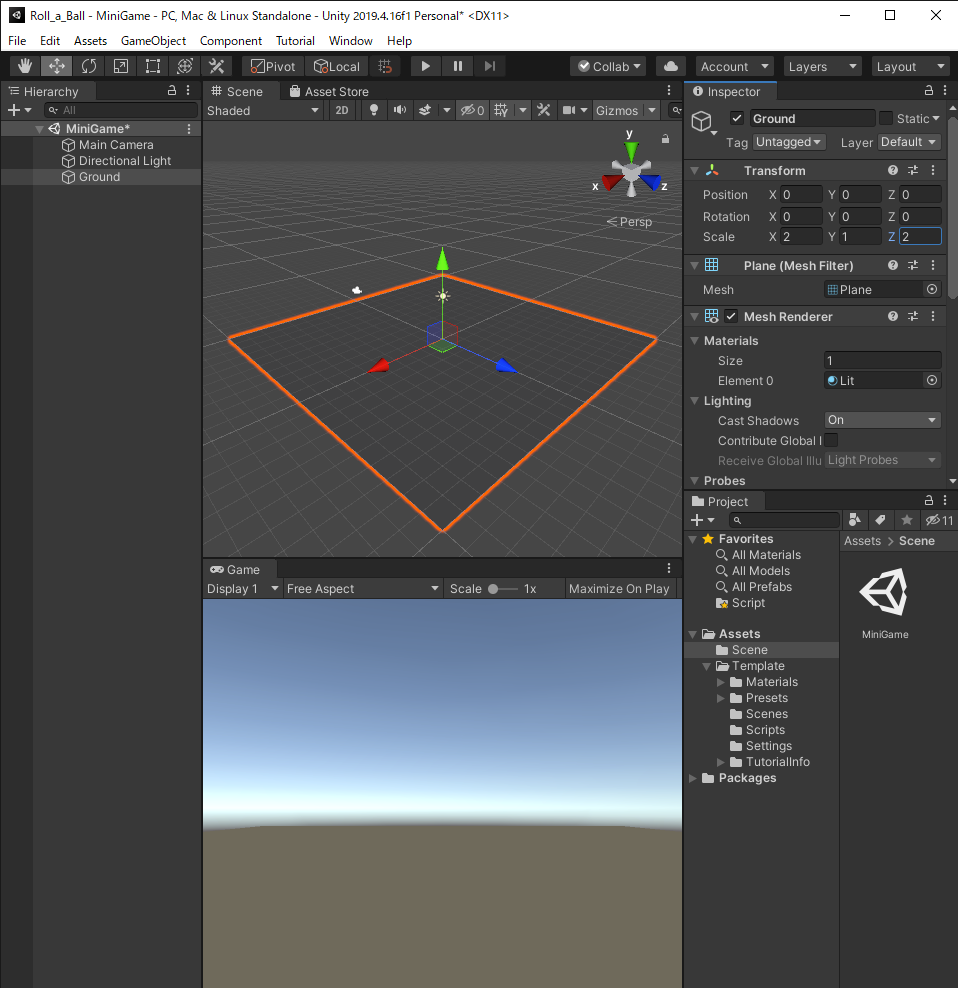958x988 pixels.
Task: Open the Tag dropdown
Action: pyautogui.click(x=788, y=142)
